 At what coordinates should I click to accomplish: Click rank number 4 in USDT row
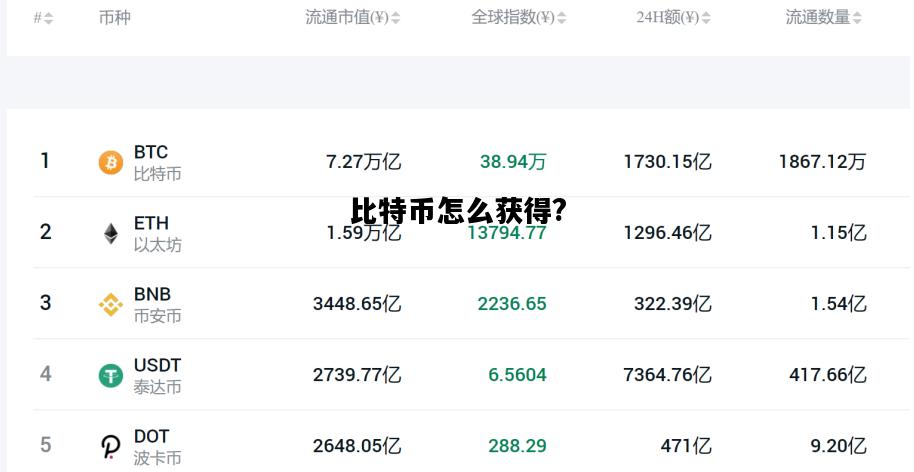click(x=45, y=374)
